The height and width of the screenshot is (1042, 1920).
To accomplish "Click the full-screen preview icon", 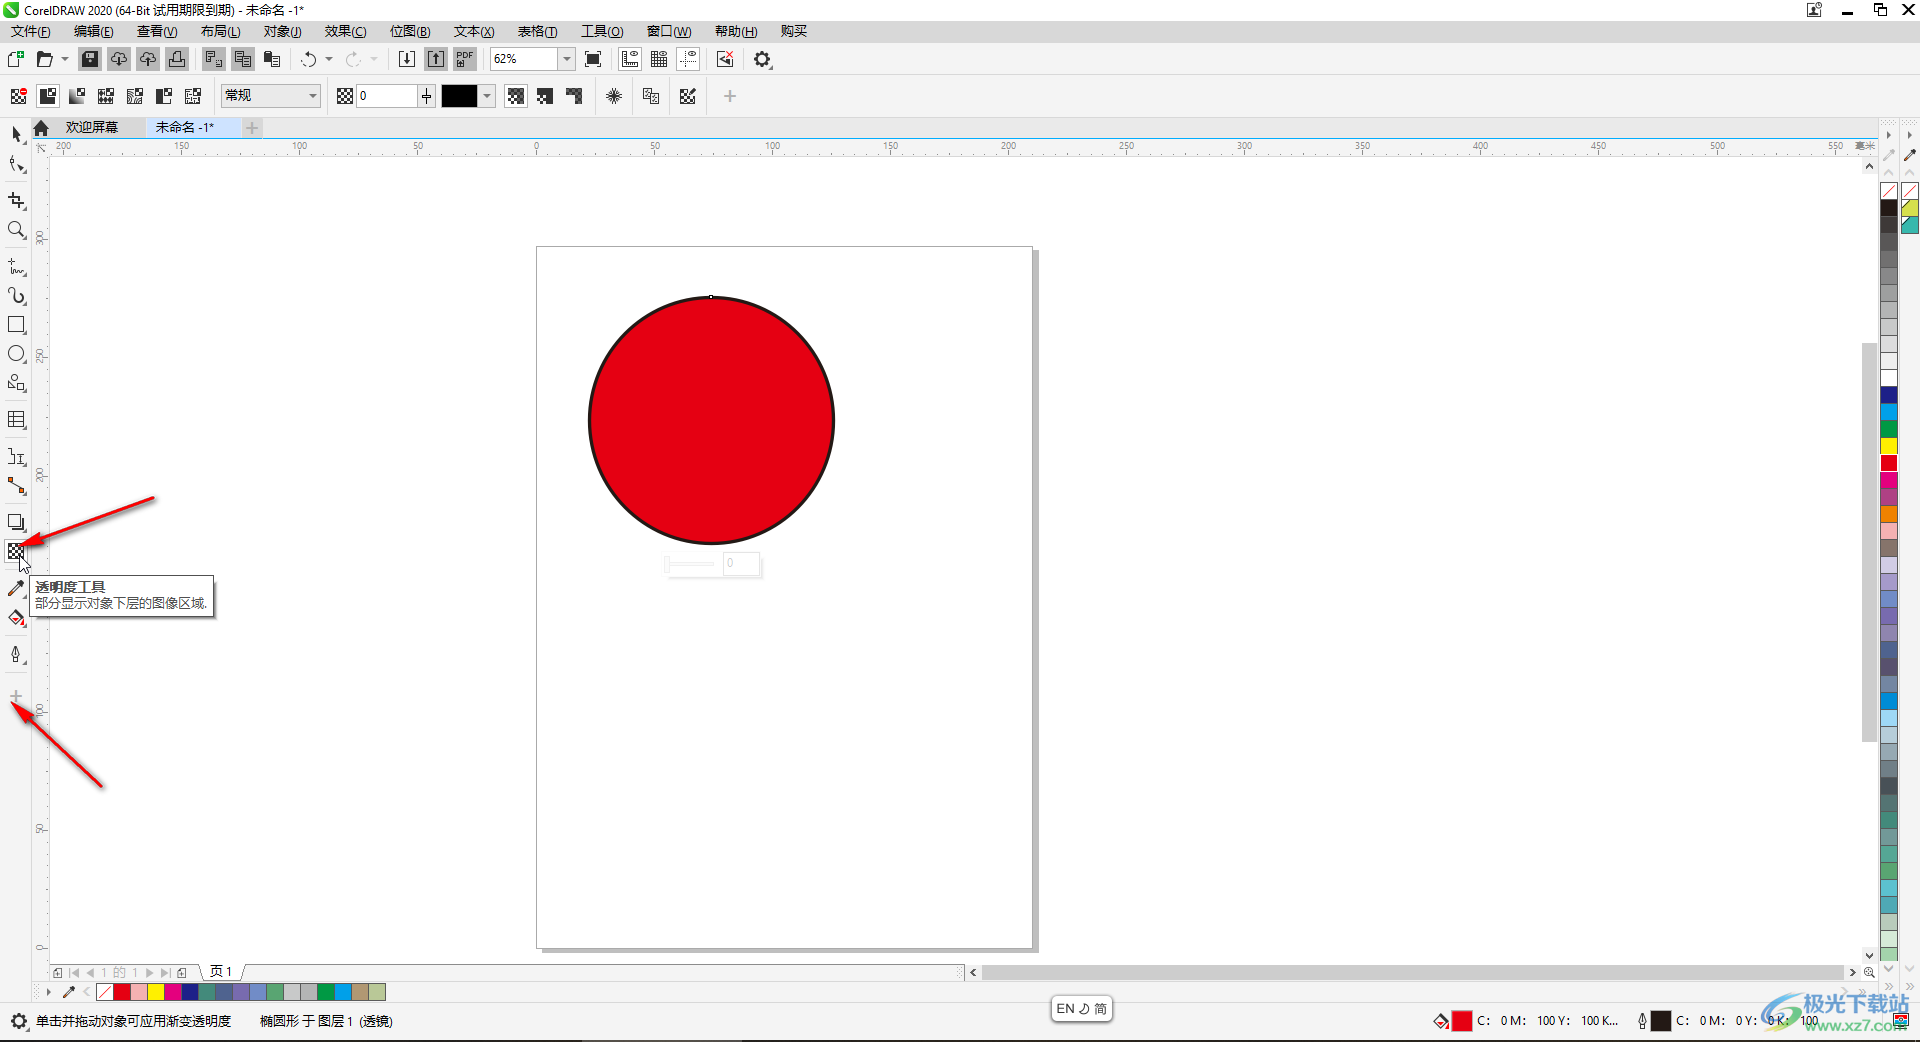I will click(x=593, y=59).
